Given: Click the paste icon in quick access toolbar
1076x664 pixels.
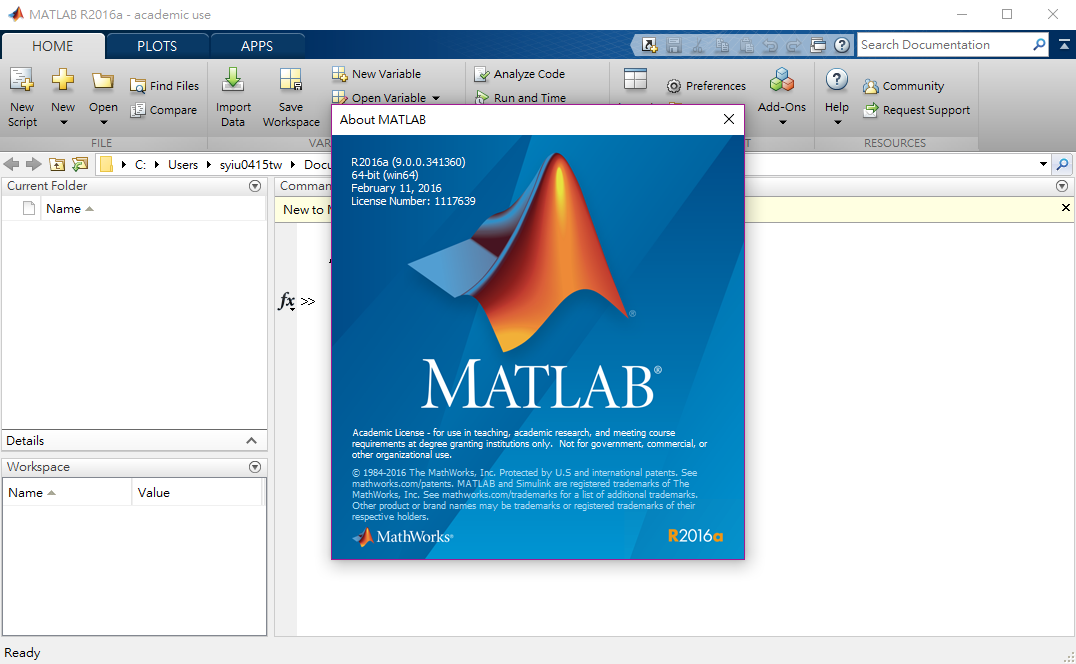Looking at the screenshot, I should (x=746, y=45).
